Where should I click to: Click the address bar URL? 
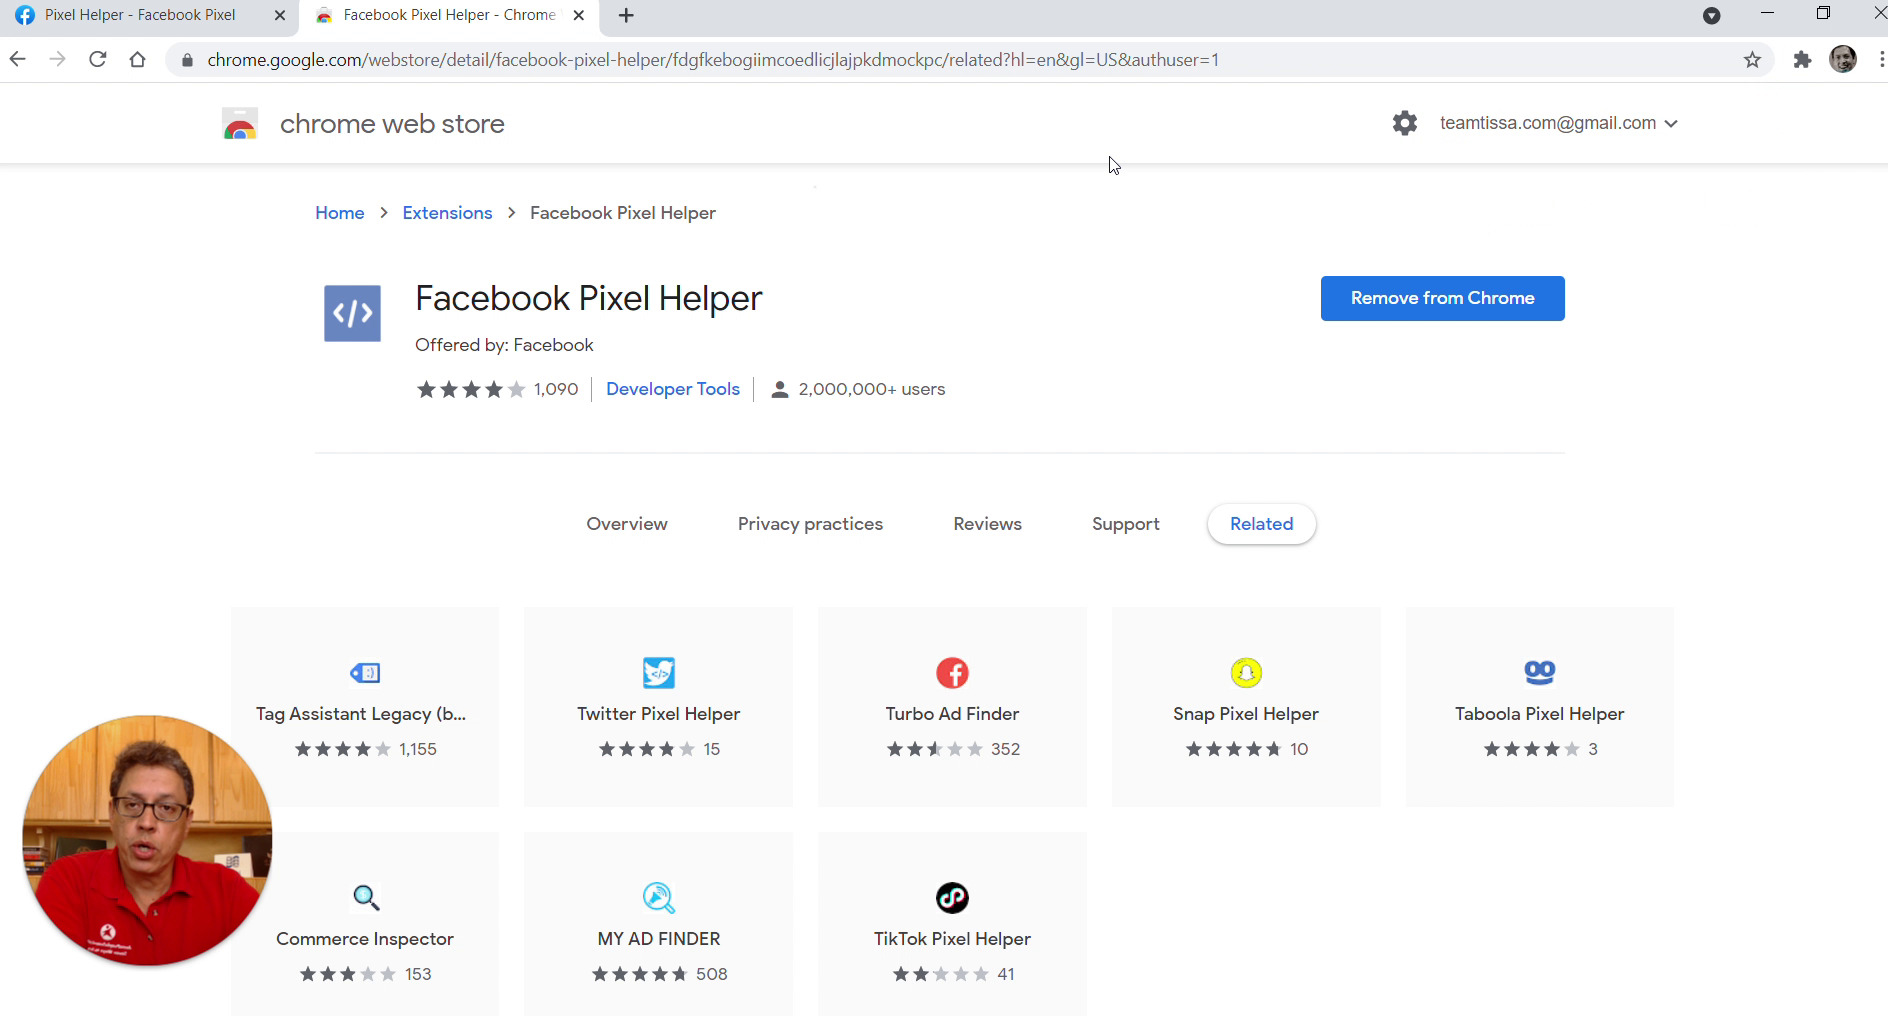(x=713, y=60)
